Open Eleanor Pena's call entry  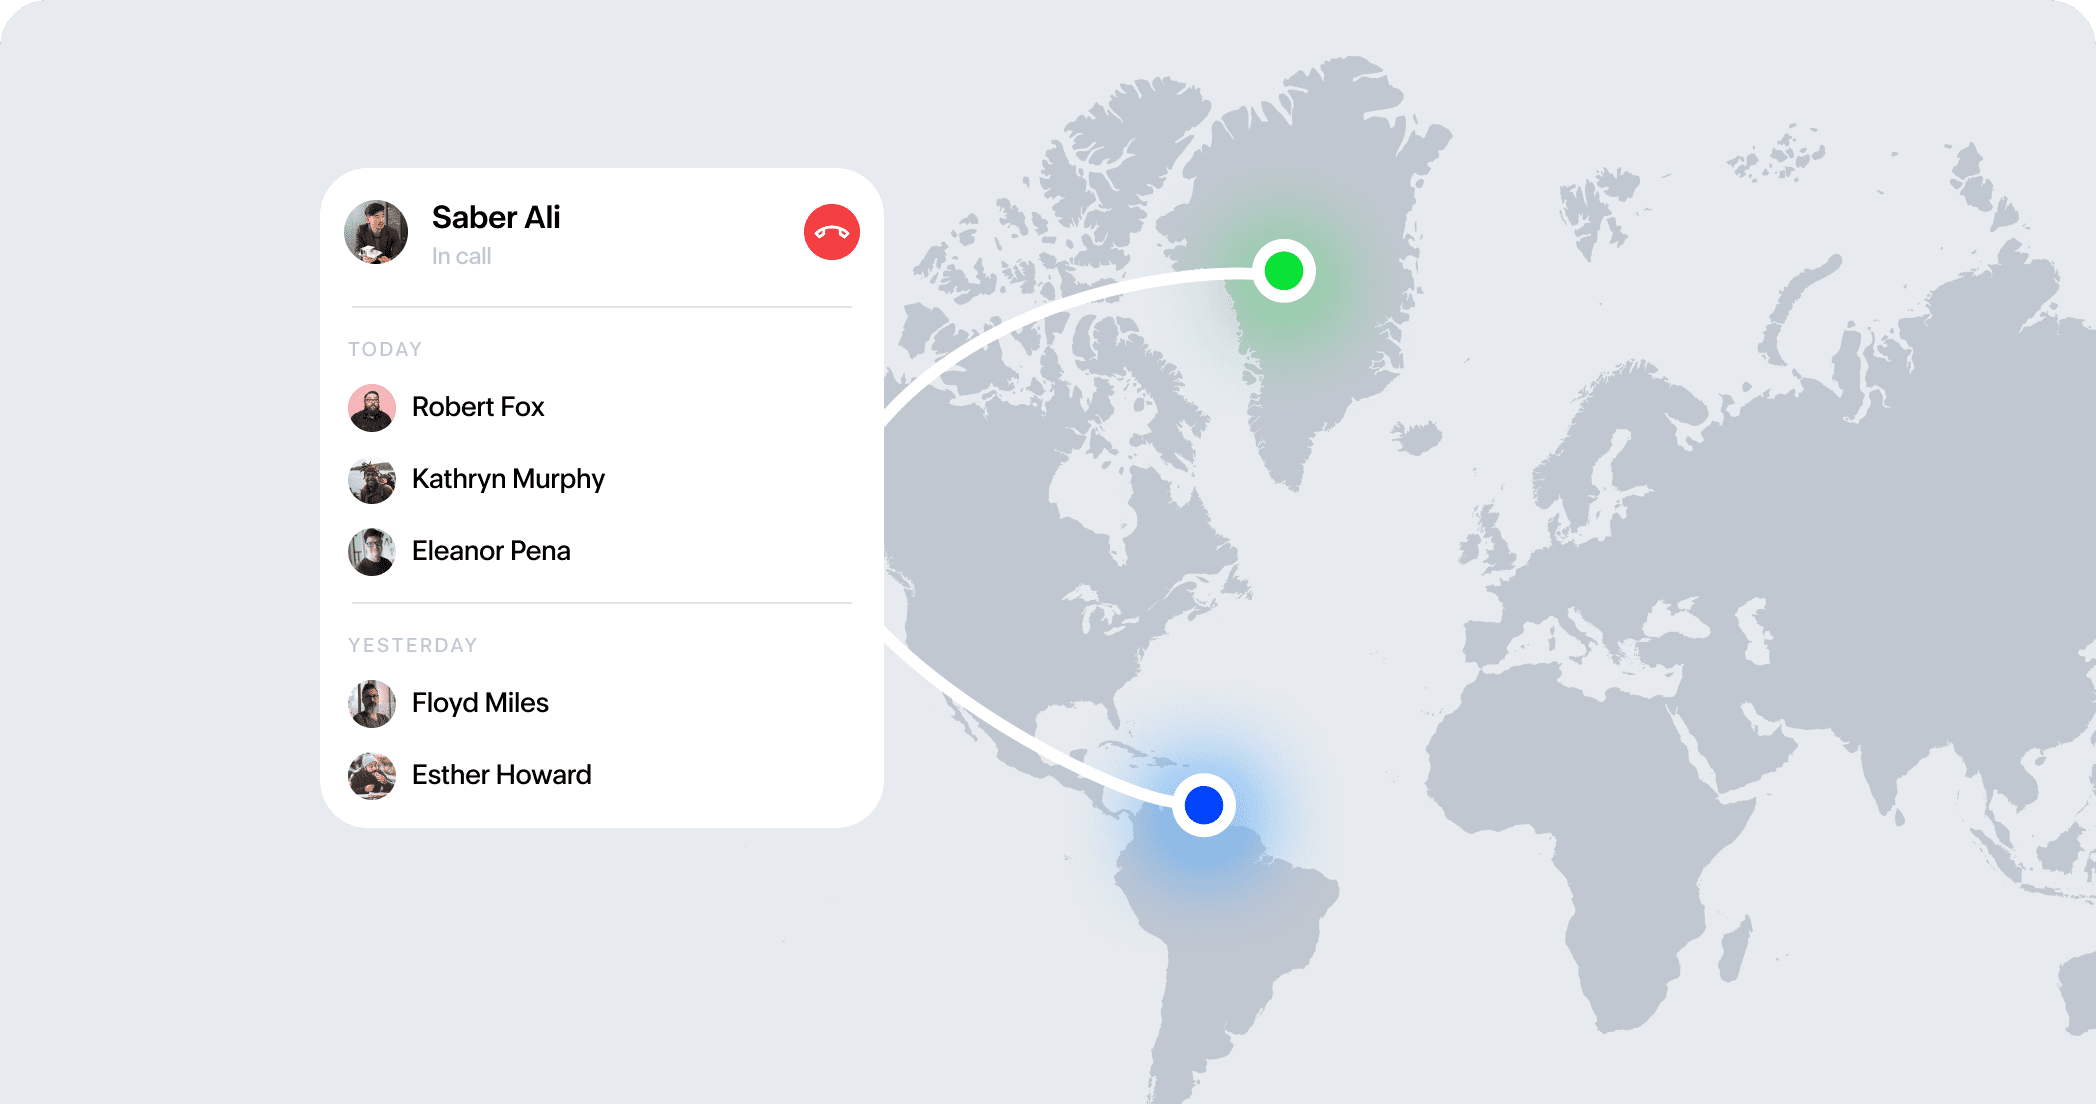pyautogui.click(x=491, y=551)
